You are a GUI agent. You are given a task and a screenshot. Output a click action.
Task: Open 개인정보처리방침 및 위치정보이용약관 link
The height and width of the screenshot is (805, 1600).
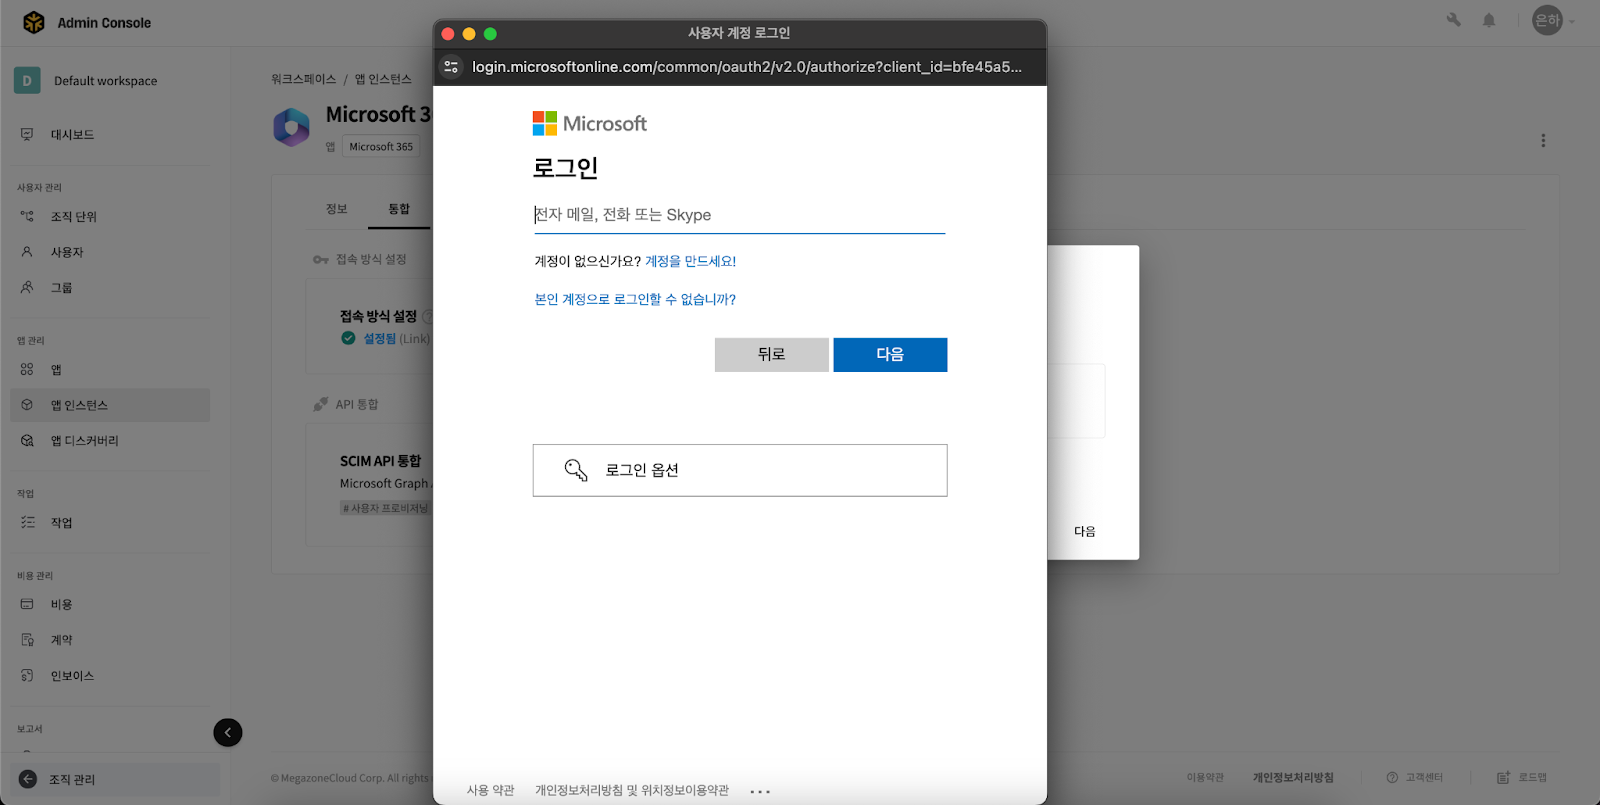(632, 790)
